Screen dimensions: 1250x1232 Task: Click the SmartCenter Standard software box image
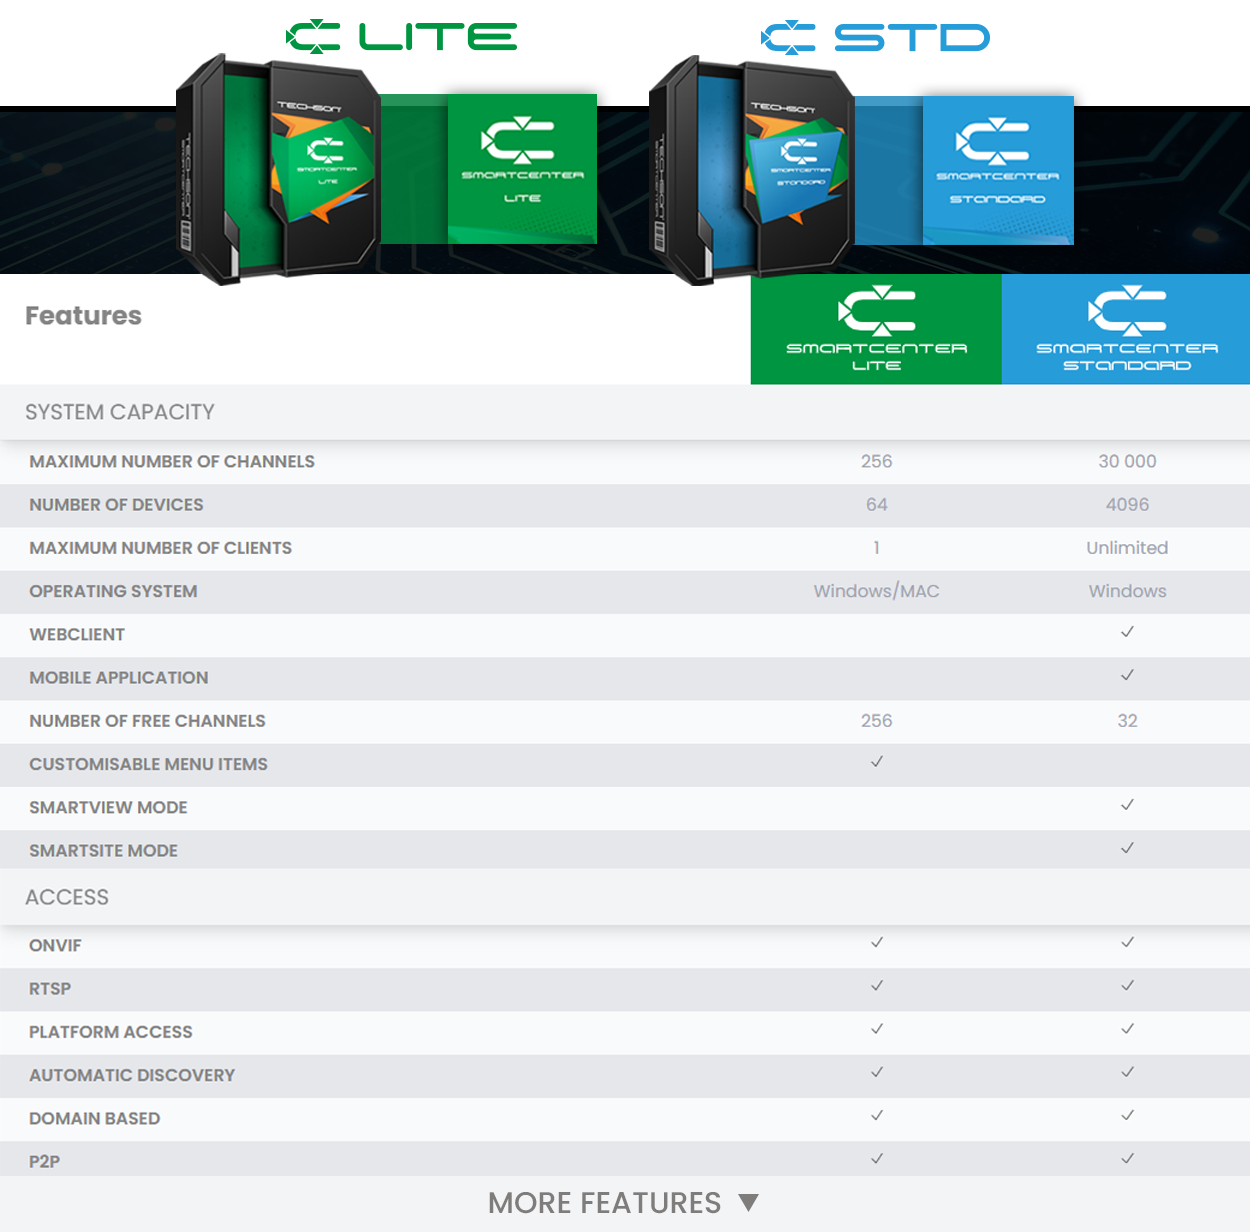[752, 170]
